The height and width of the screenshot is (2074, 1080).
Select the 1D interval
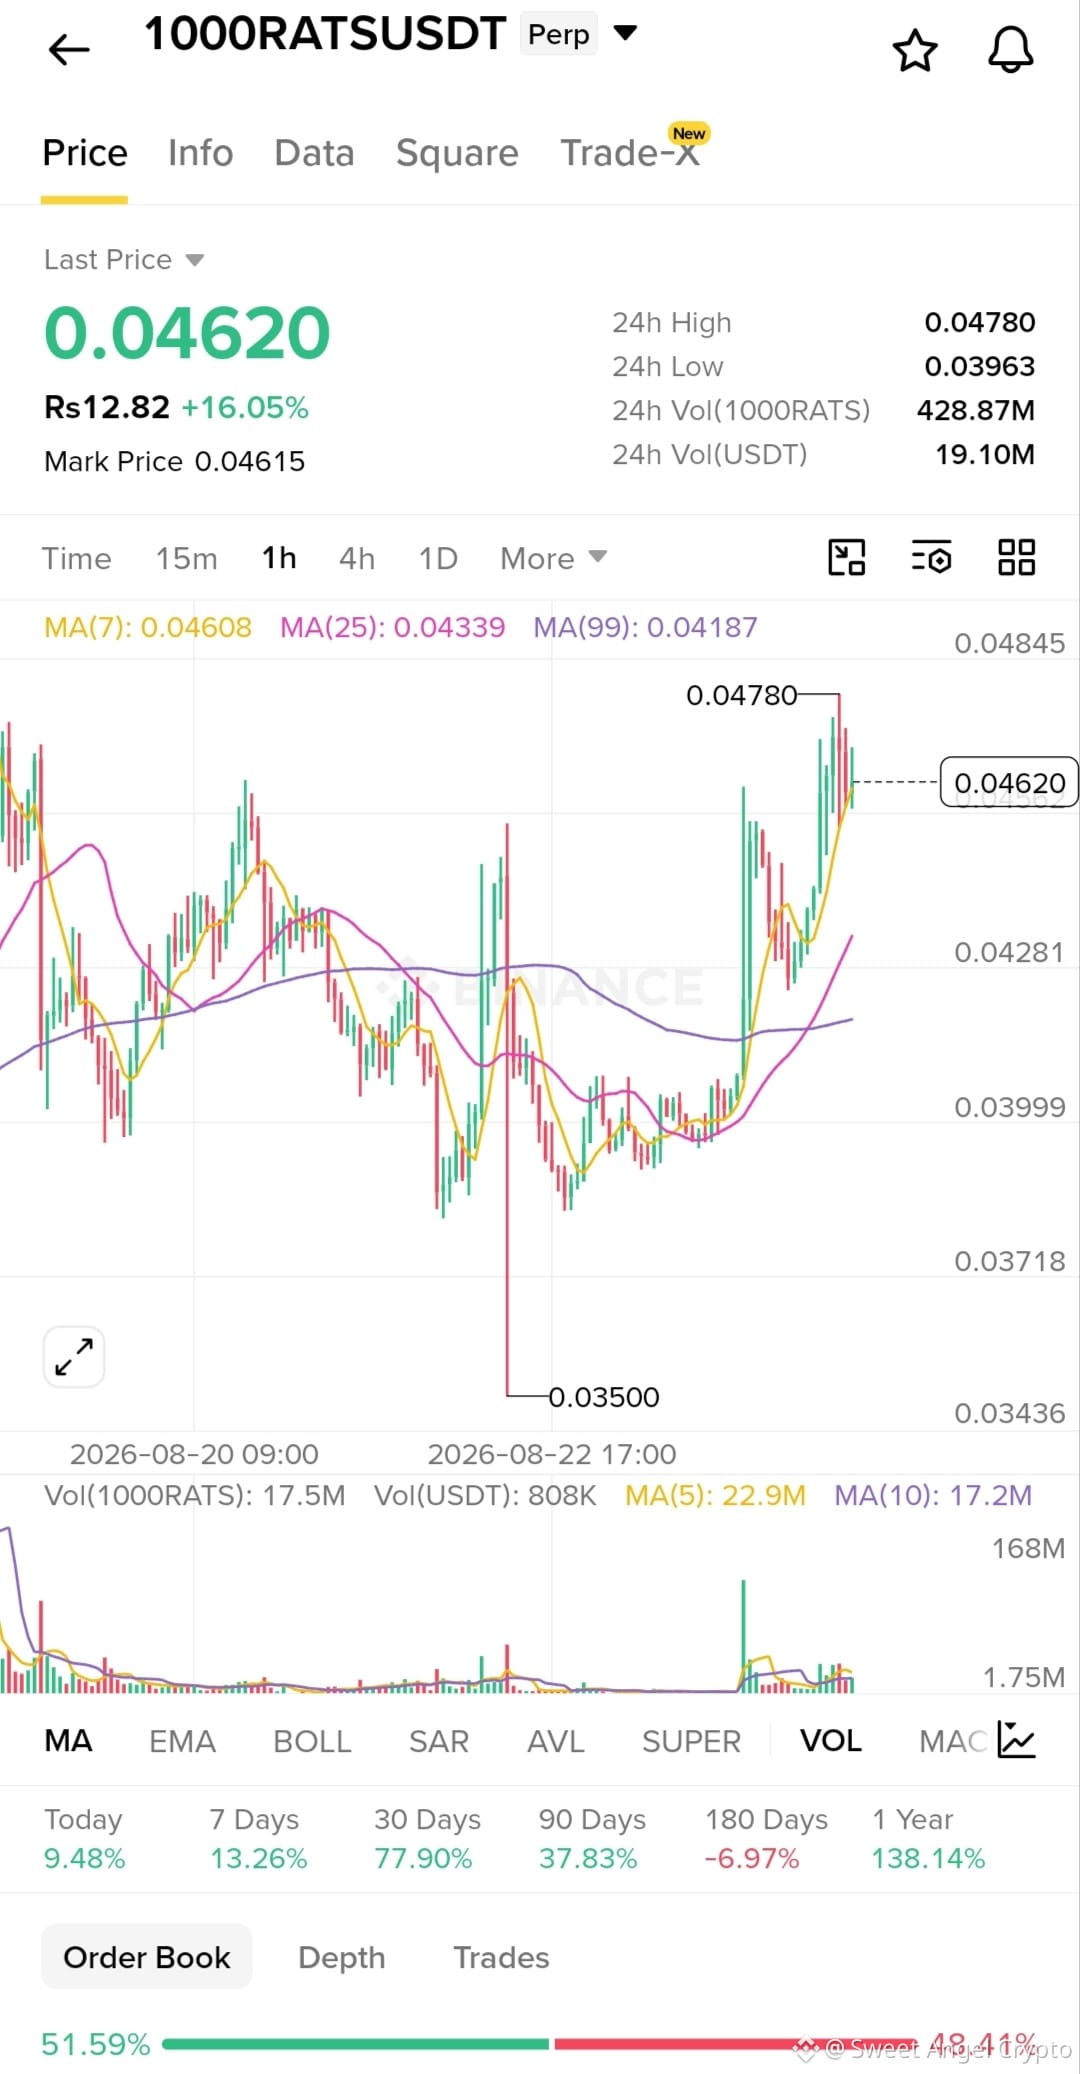[x=438, y=558]
